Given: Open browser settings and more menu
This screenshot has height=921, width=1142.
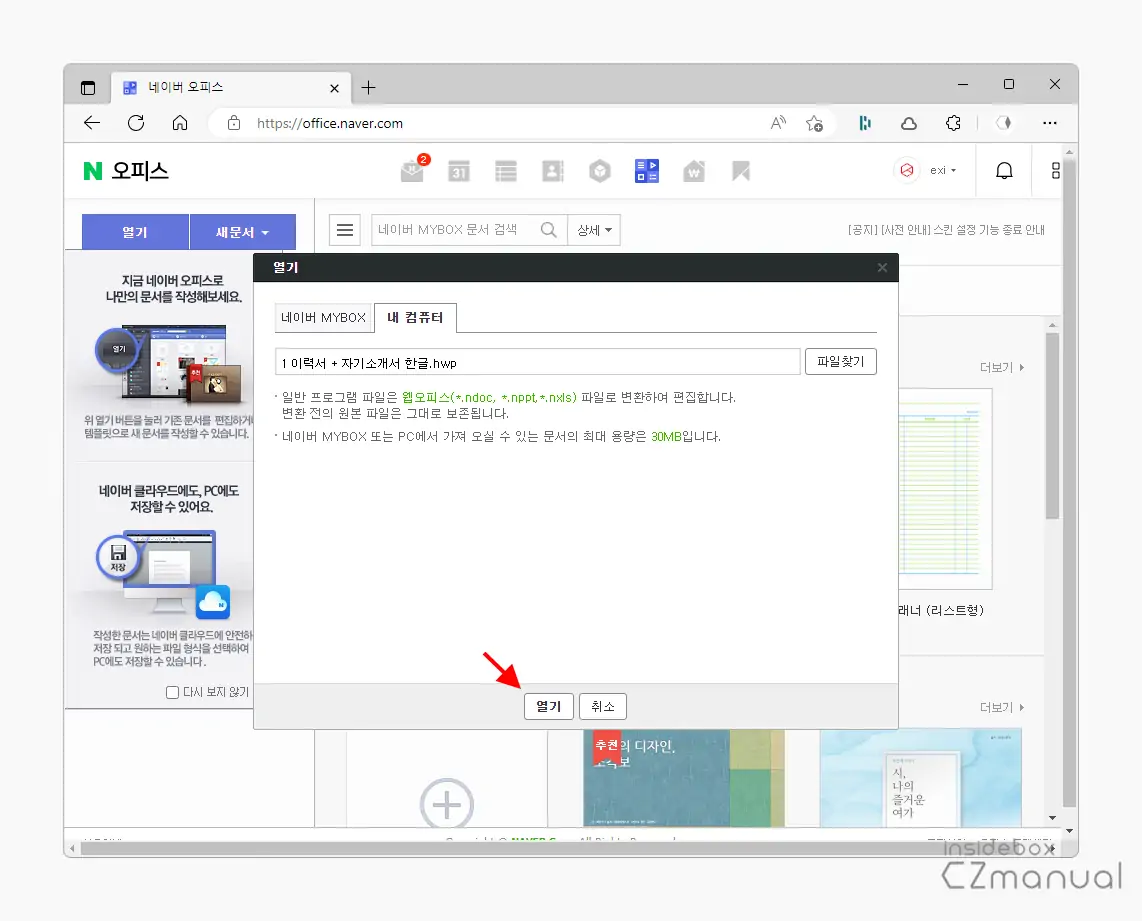Looking at the screenshot, I should coord(1050,123).
